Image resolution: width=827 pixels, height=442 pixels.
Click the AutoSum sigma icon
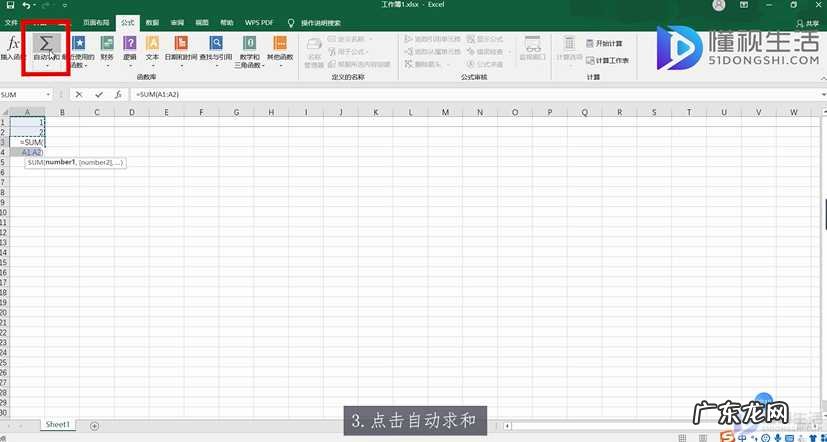(x=46, y=43)
